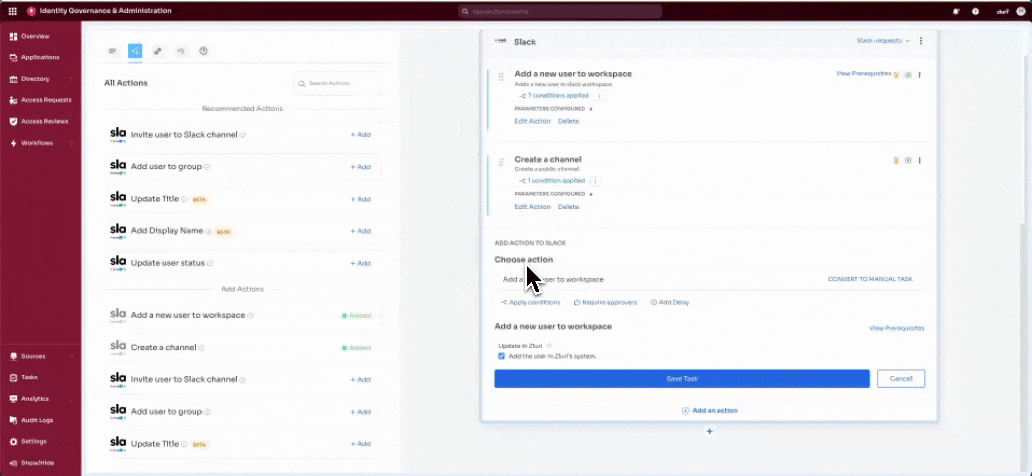Click Convert to Manual Task
The image size is (1032, 476).
click(x=870, y=279)
